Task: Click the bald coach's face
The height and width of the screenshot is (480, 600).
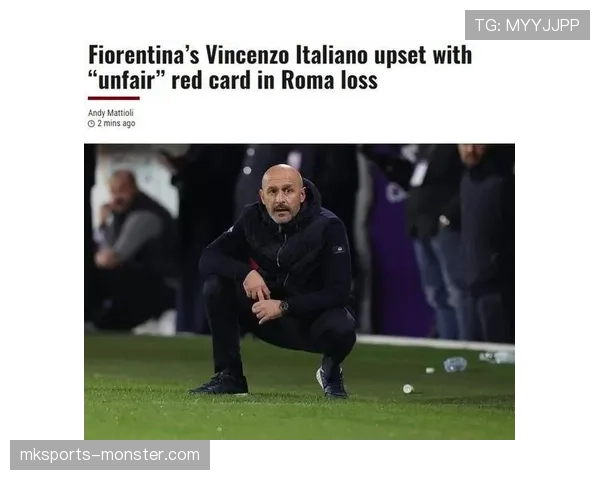Action: (x=282, y=196)
